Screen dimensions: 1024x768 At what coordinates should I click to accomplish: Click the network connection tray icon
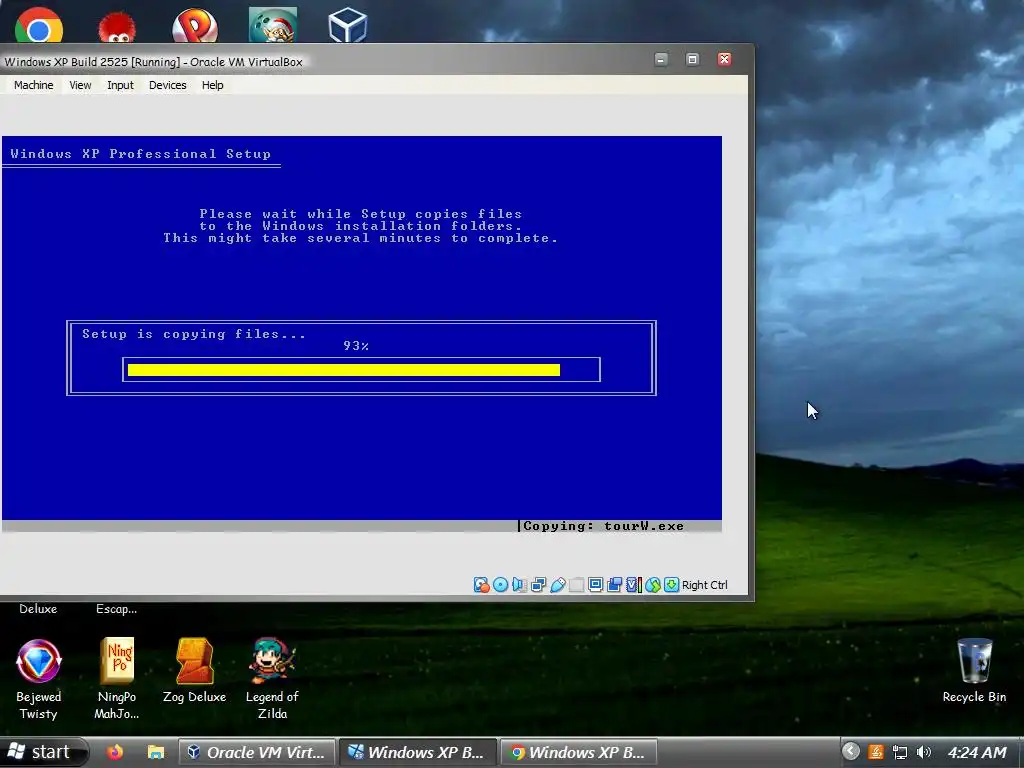click(x=900, y=752)
